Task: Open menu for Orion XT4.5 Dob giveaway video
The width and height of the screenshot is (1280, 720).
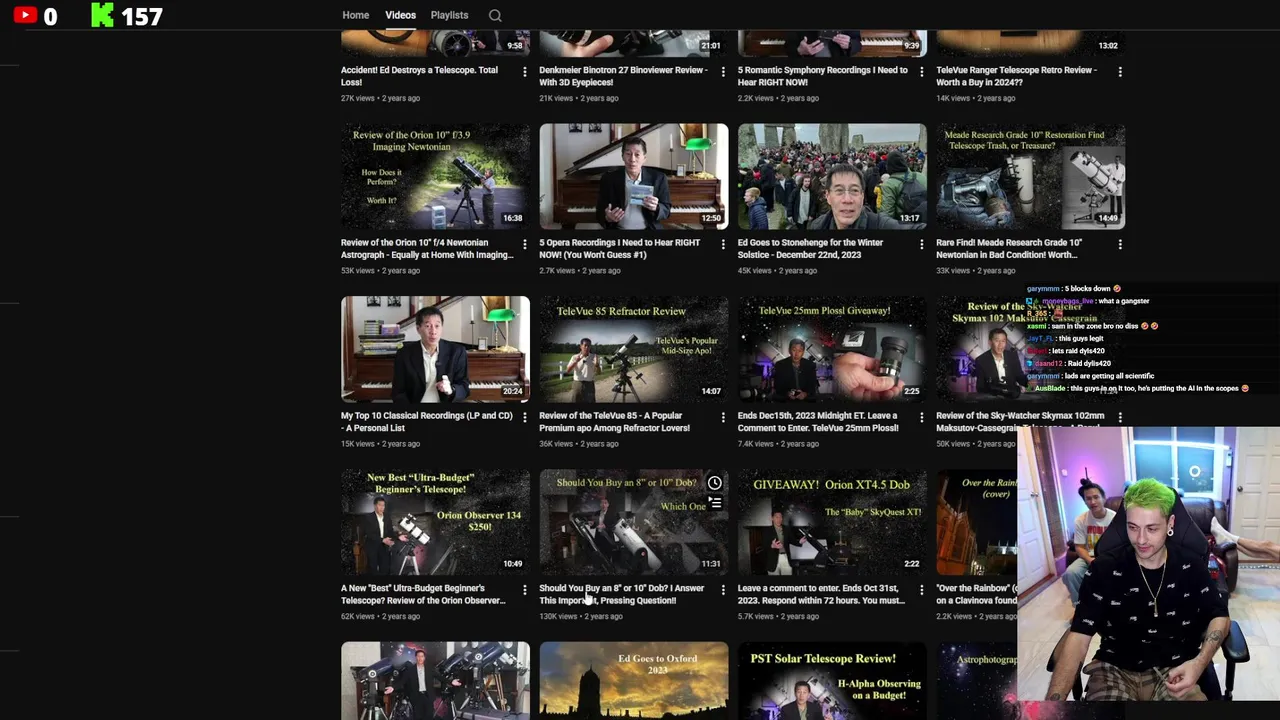Action: pos(921,590)
